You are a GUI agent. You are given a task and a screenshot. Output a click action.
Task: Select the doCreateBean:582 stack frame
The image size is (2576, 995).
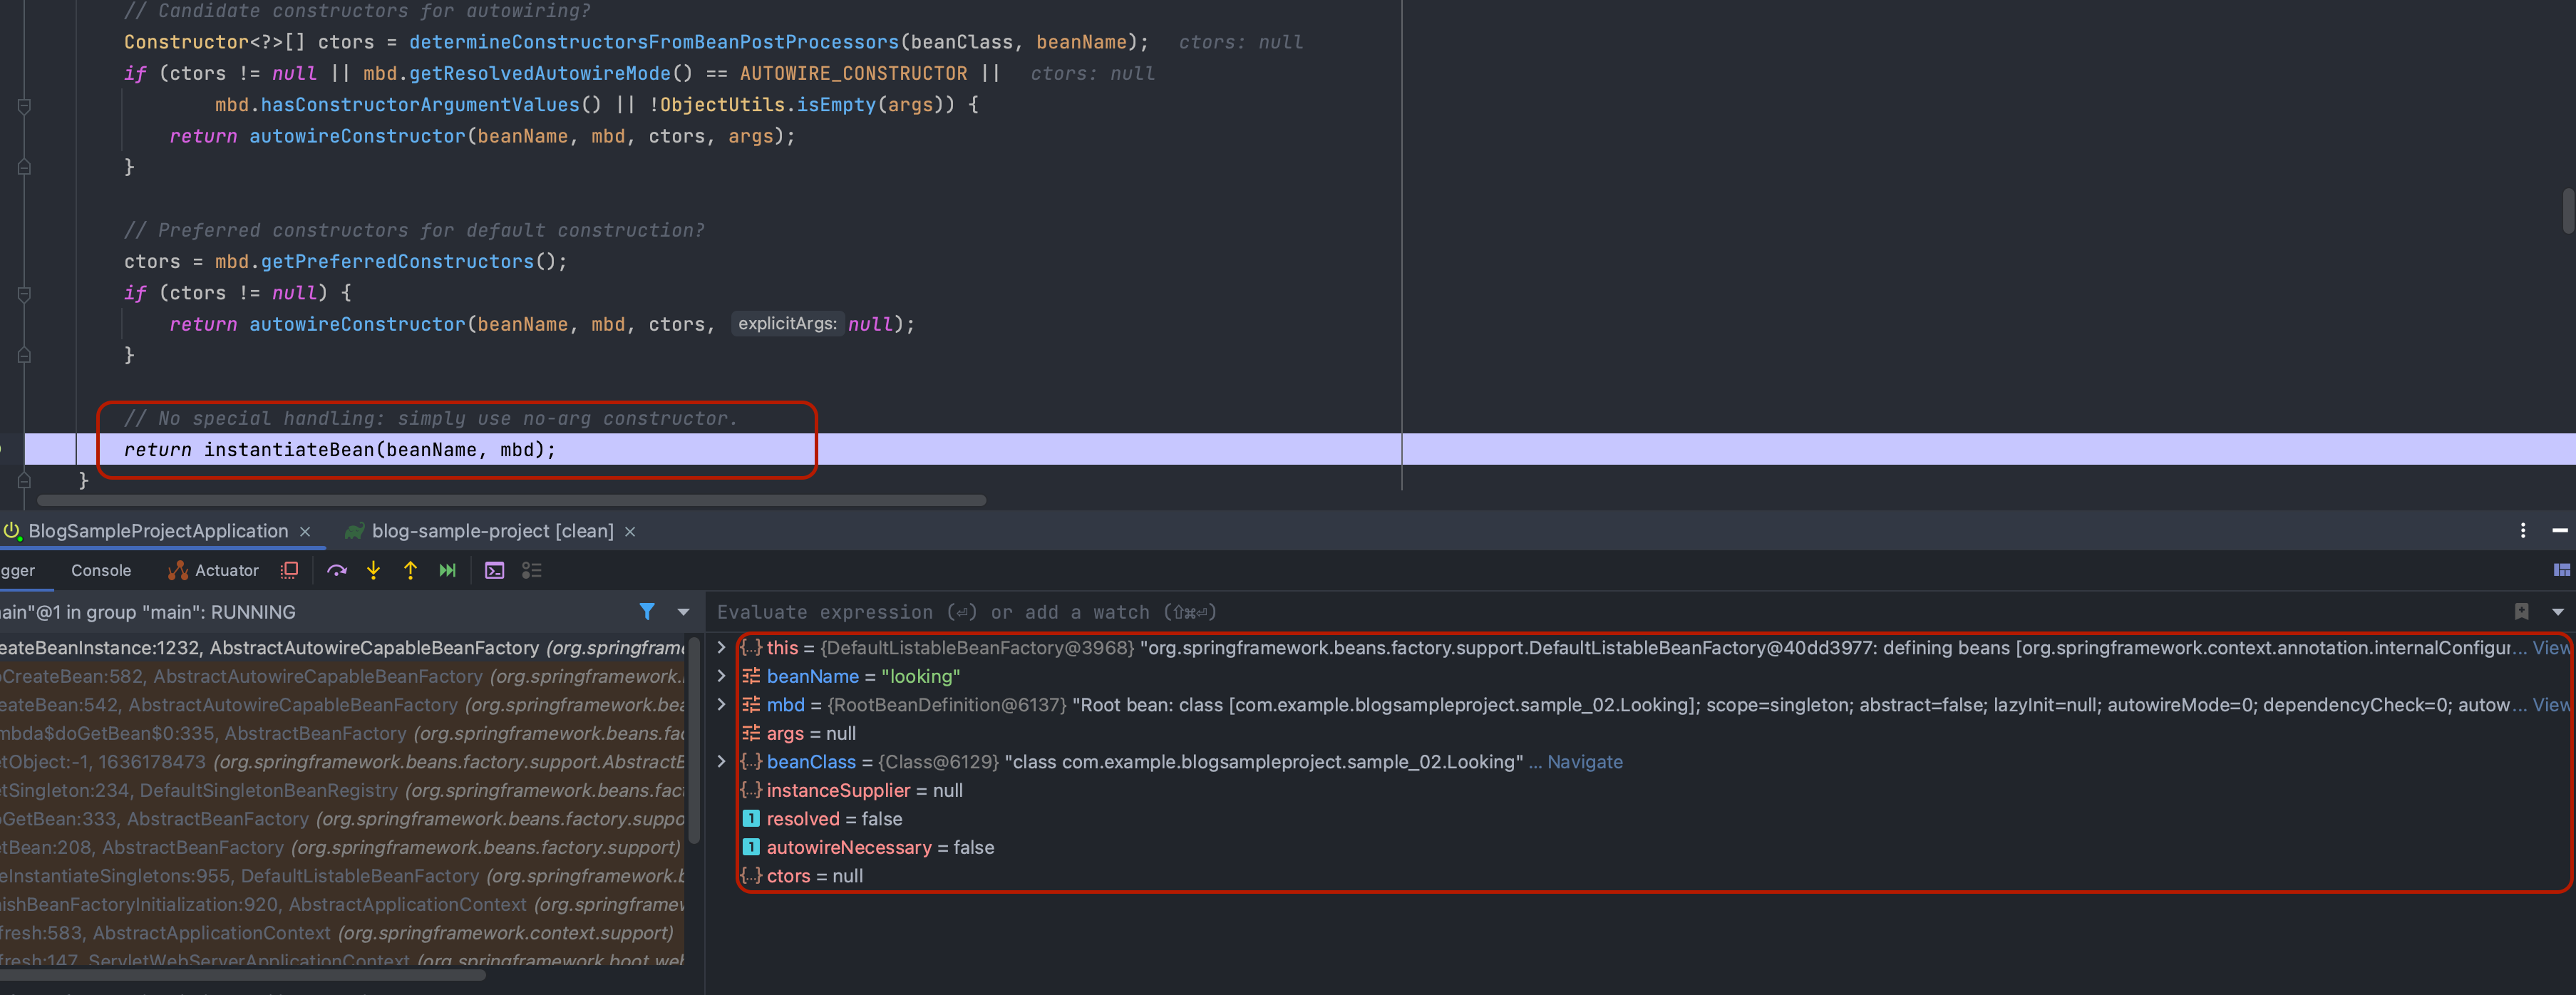pos(340,677)
